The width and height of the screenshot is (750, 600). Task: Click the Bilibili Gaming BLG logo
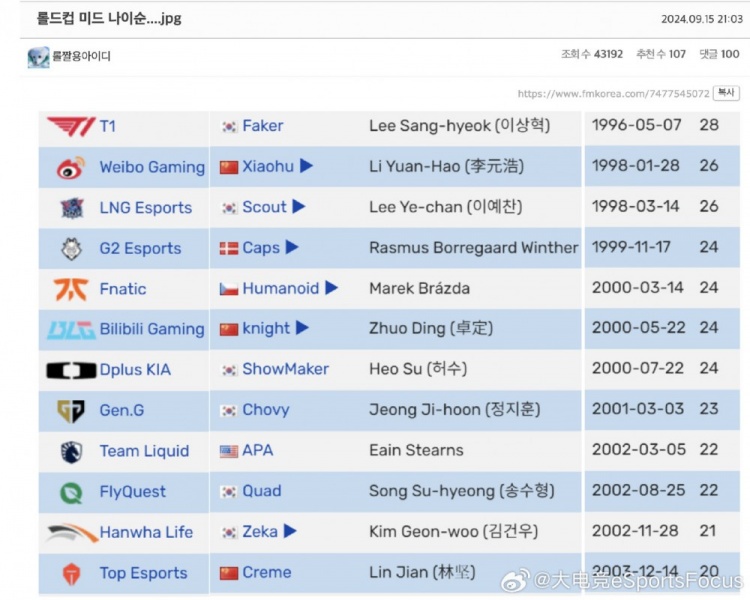point(71,330)
